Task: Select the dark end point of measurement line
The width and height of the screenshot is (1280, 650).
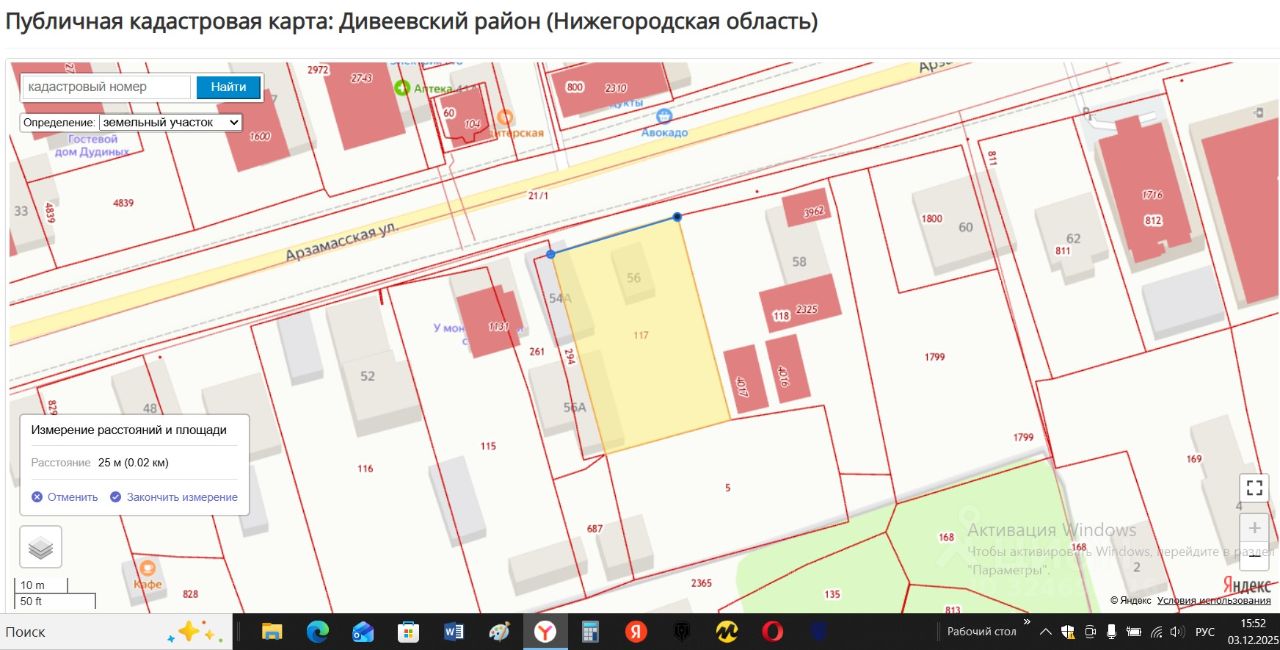Action: click(677, 217)
